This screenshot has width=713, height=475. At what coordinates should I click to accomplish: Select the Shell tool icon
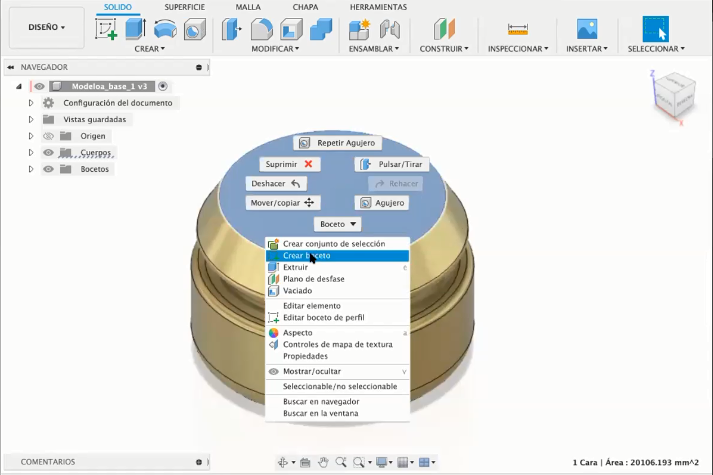click(x=291, y=30)
